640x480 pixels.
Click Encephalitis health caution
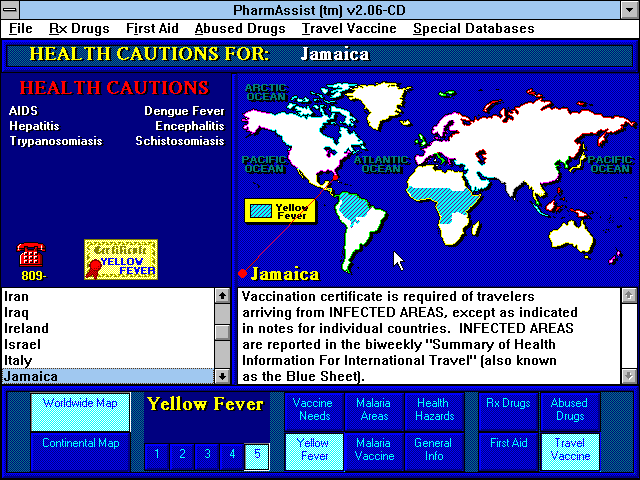pos(190,126)
